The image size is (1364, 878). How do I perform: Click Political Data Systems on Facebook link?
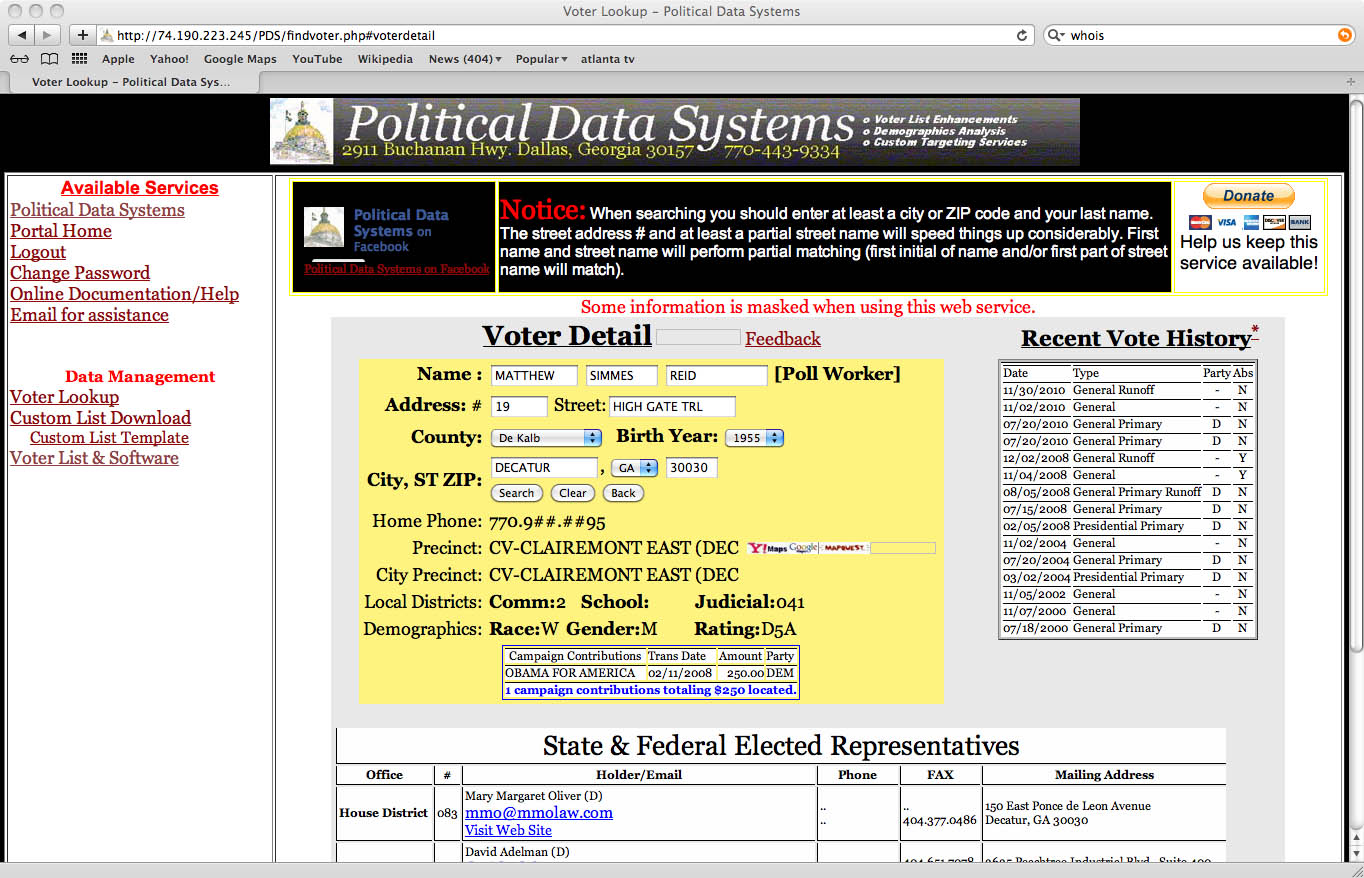coord(397,269)
